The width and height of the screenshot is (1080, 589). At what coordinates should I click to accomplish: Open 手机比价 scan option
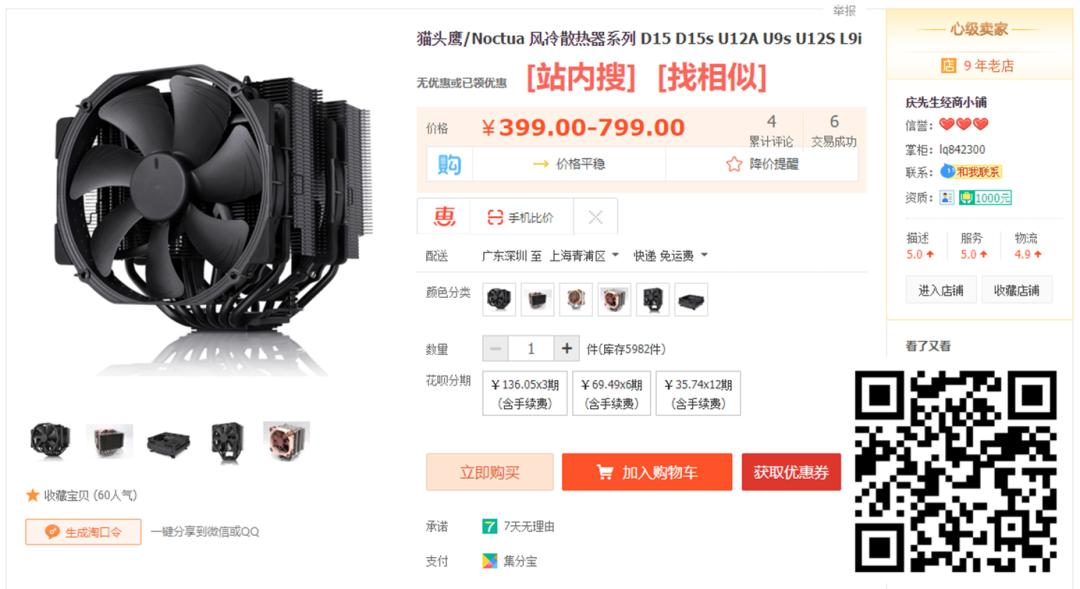click(520, 218)
